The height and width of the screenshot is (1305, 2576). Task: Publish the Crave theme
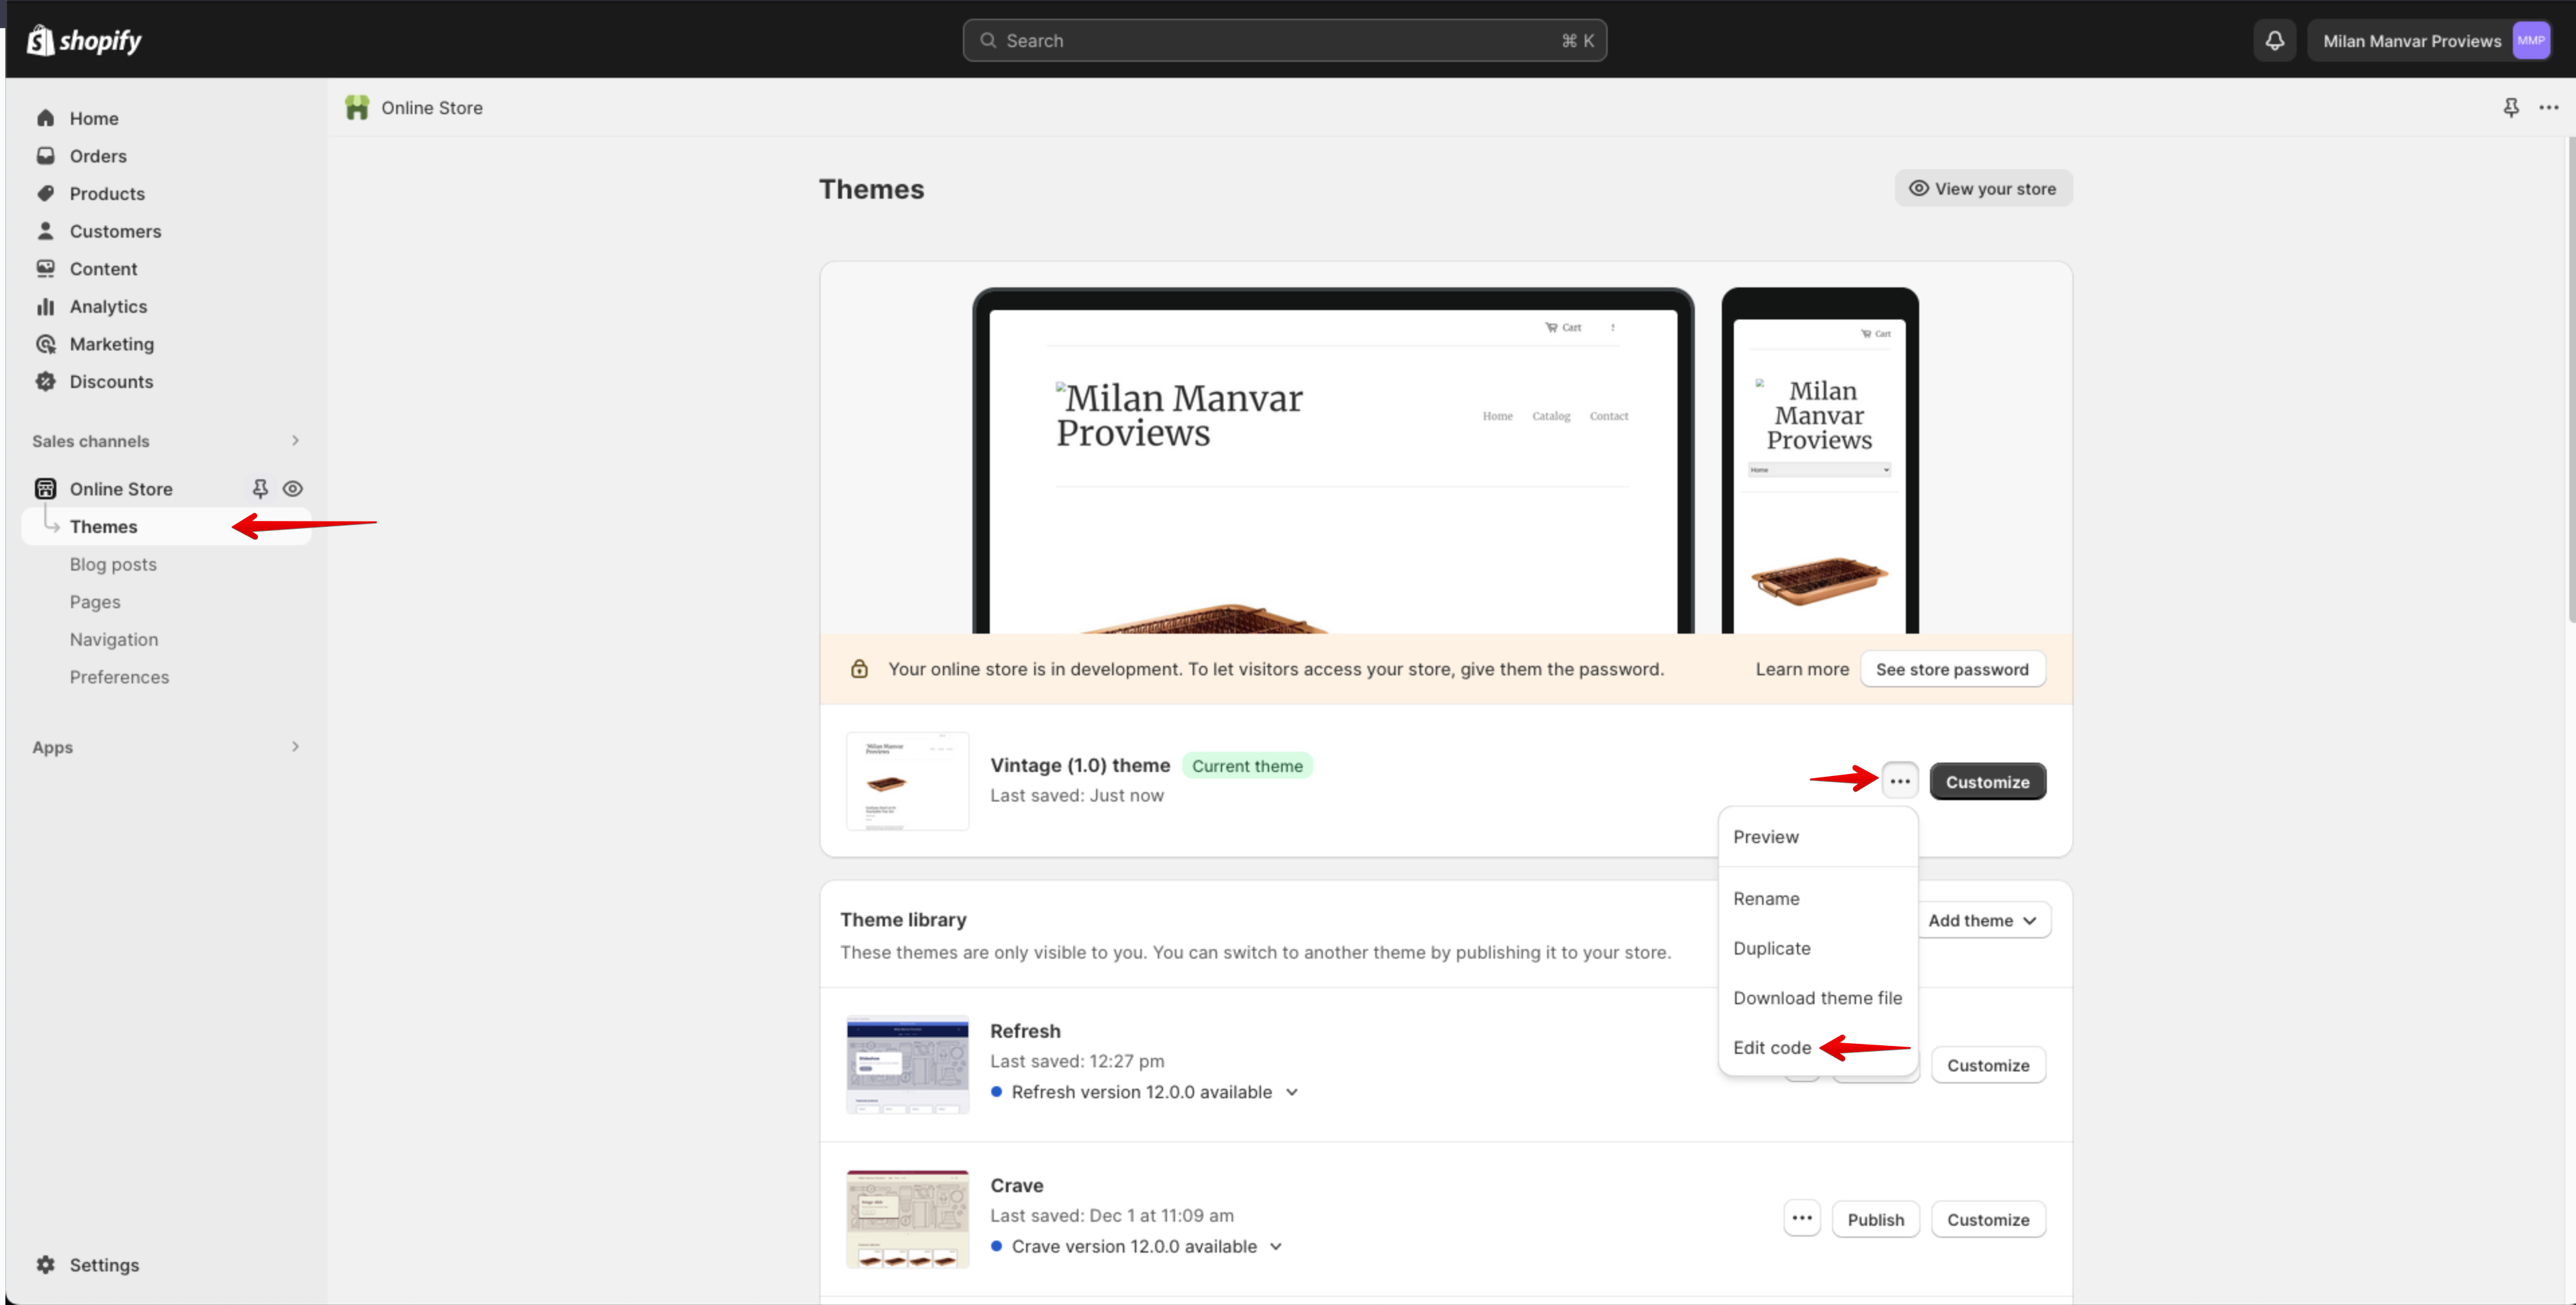[x=1875, y=1219]
